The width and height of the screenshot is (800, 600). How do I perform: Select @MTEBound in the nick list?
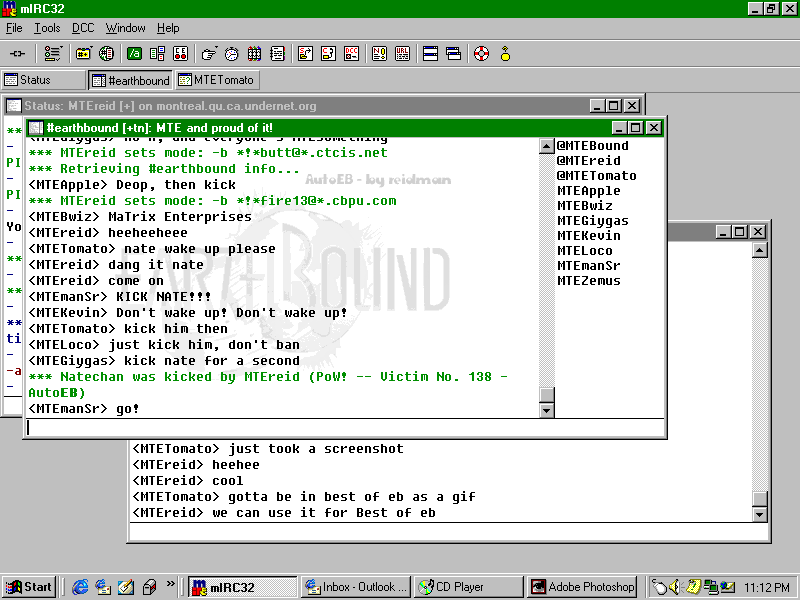pos(592,146)
